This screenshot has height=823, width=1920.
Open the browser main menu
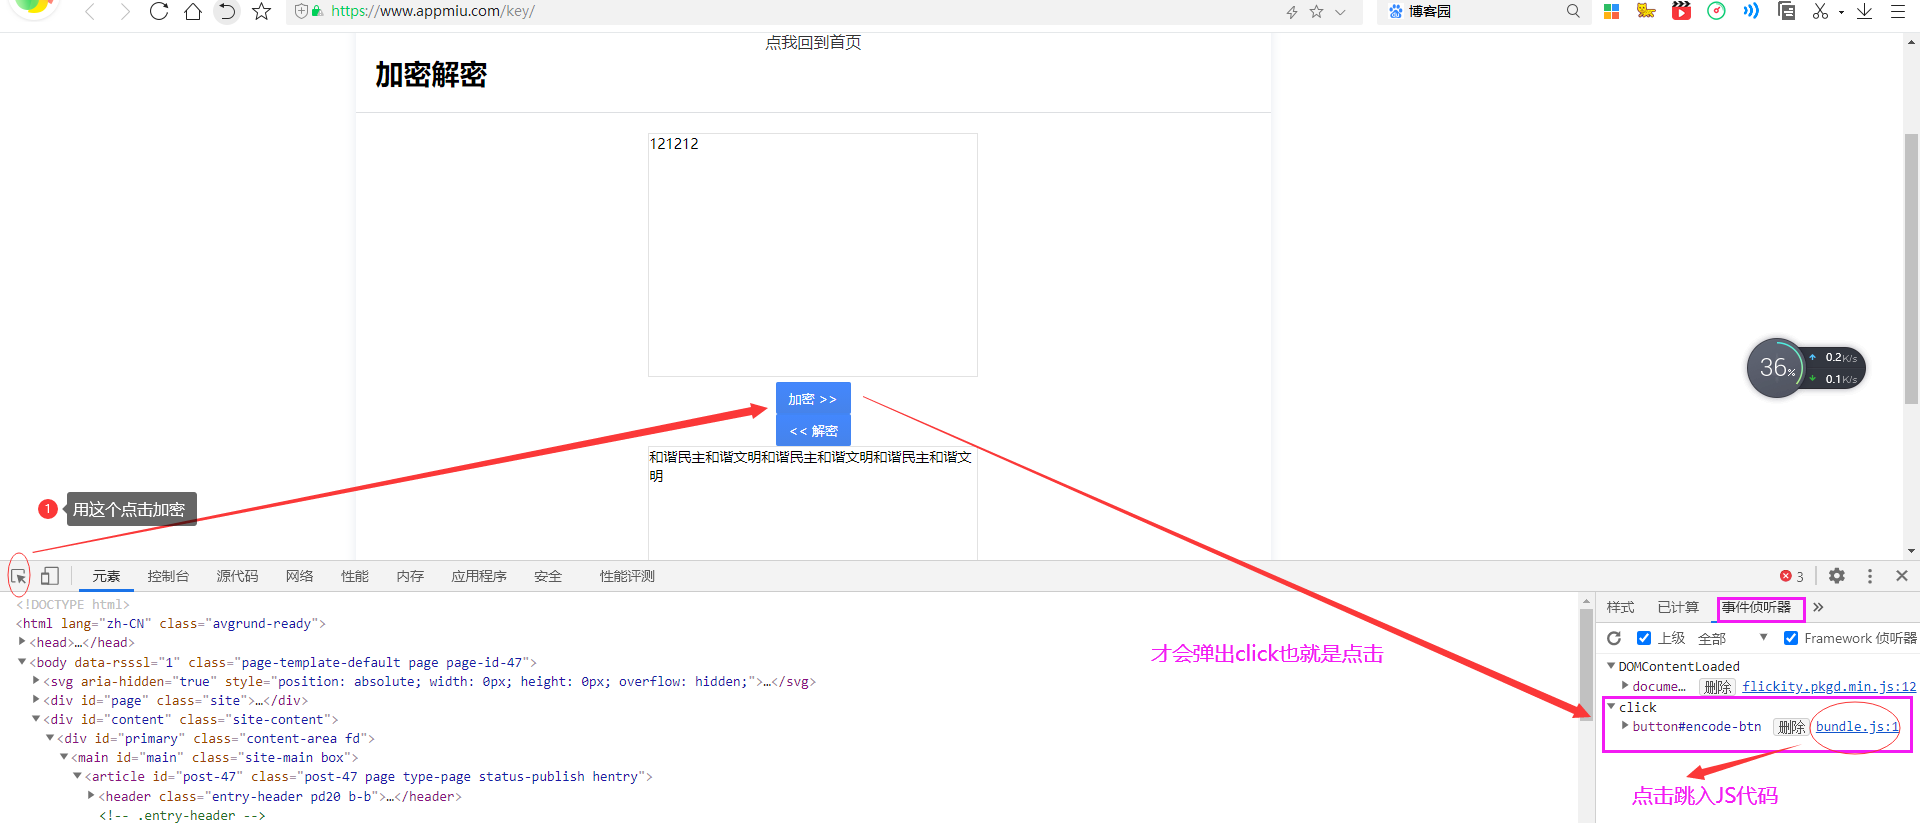pos(1897,12)
